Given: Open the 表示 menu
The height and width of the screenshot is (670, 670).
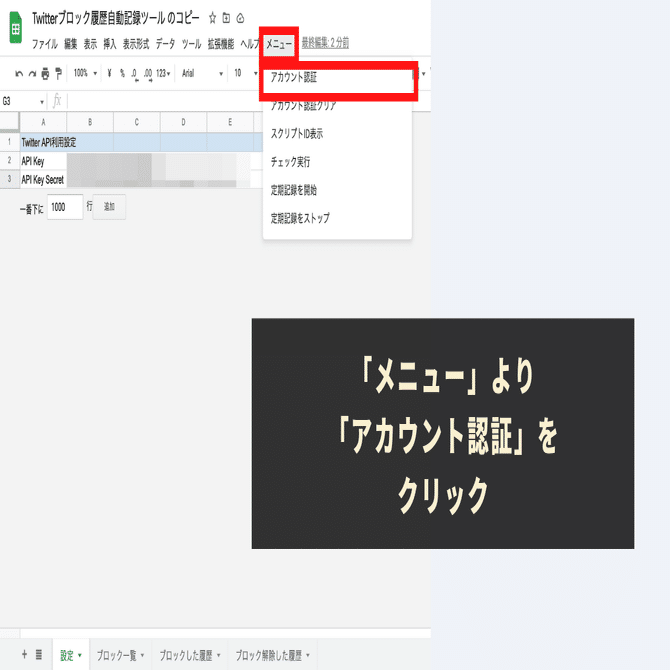Looking at the screenshot, I should (90, 44).
